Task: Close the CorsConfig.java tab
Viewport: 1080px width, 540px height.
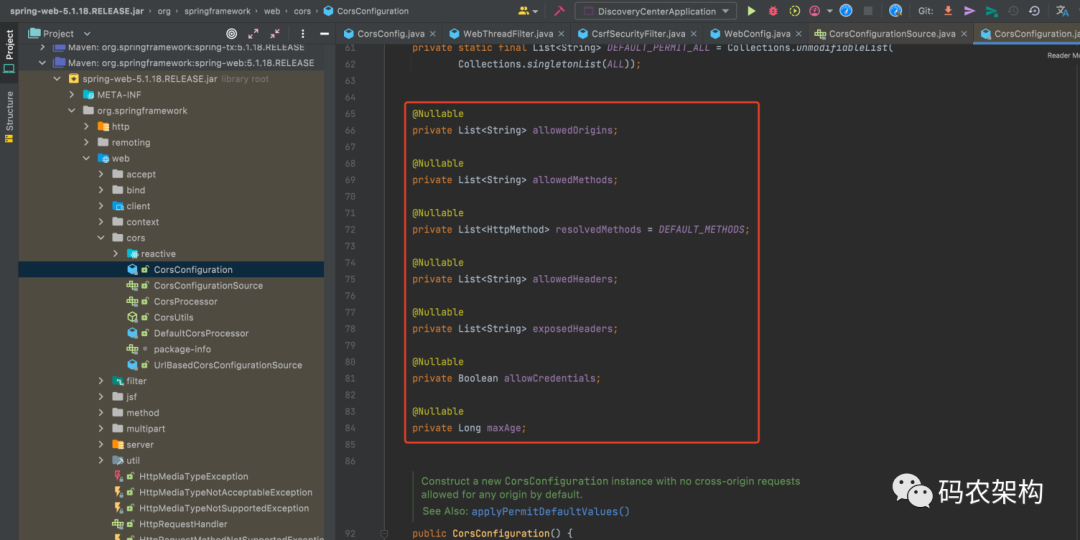Action: click(433, 34)
